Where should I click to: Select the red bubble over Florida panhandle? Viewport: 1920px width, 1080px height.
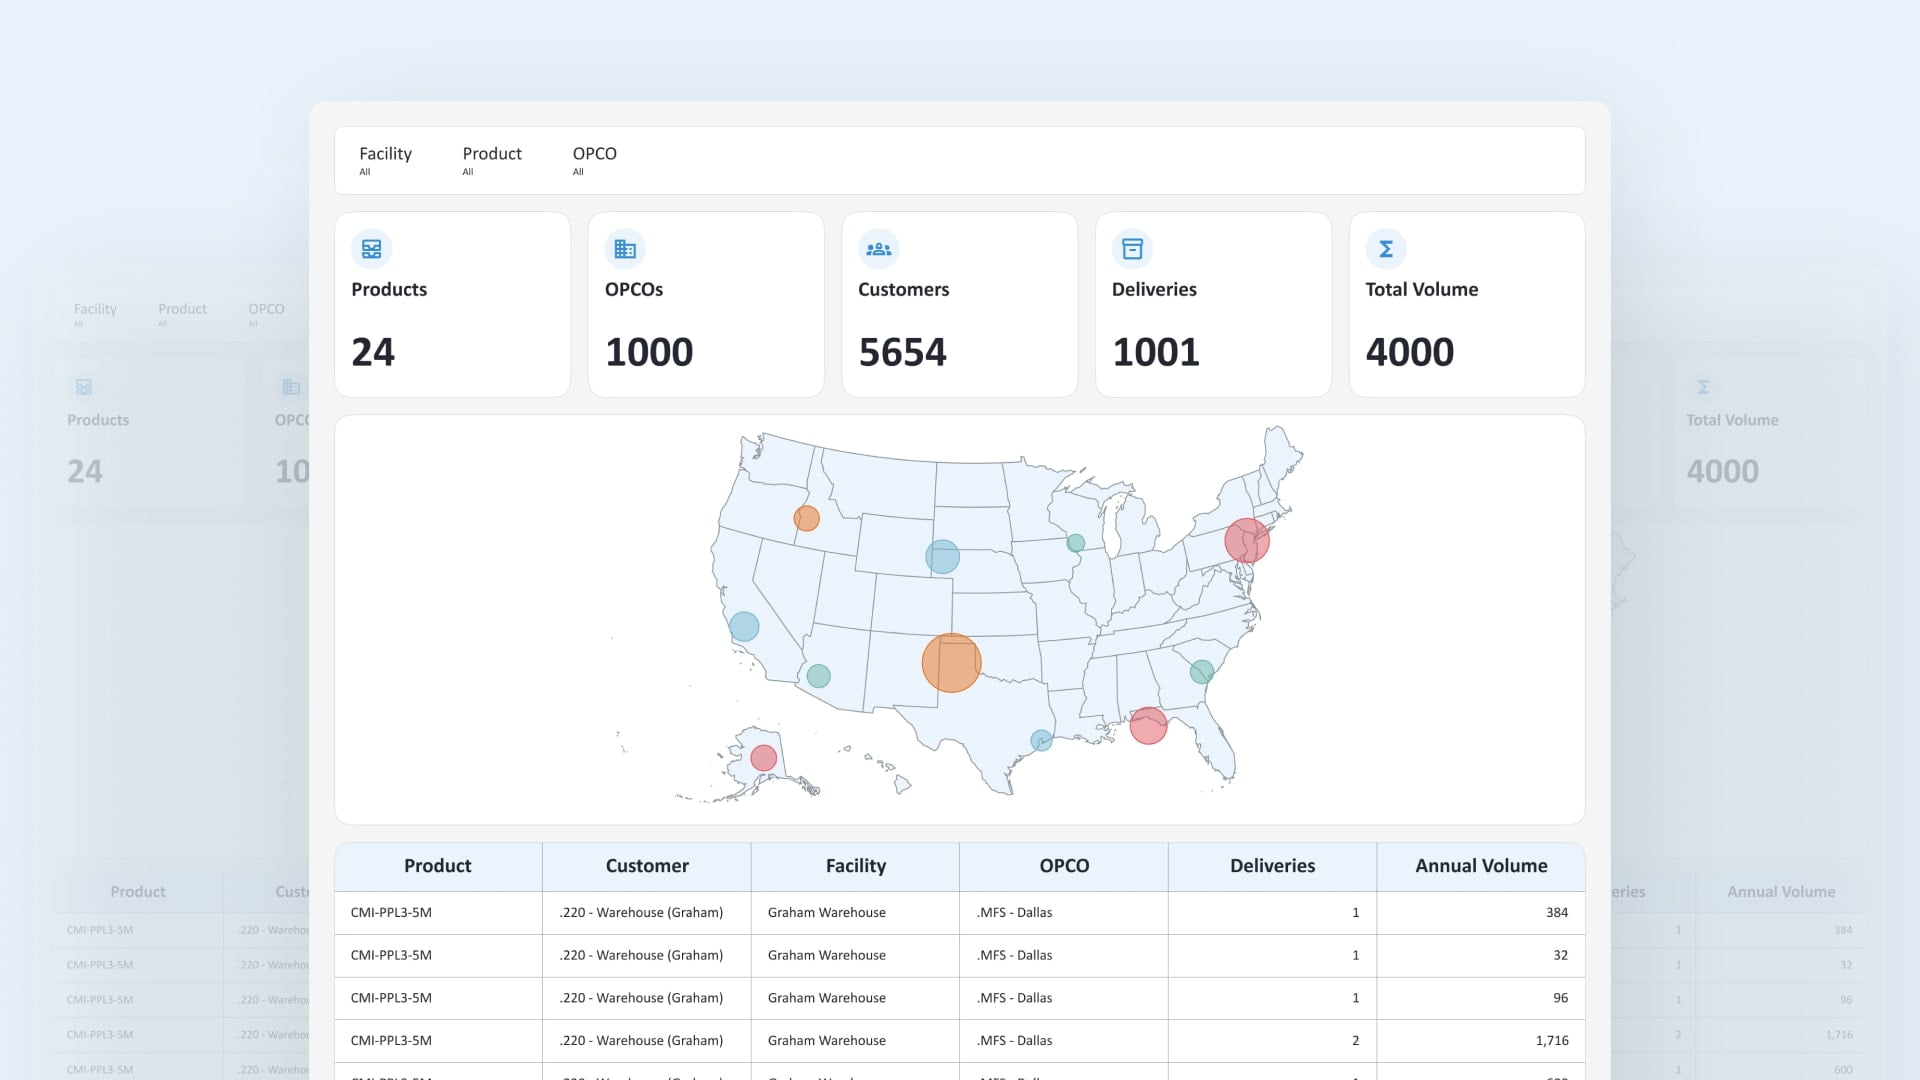1148,725
